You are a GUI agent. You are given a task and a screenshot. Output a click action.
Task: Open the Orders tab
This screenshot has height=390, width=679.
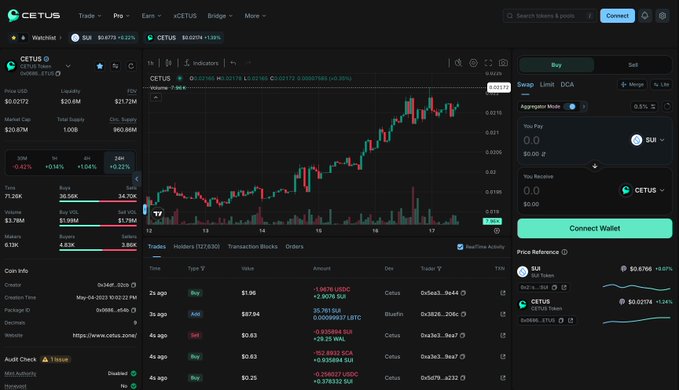(294, 247)
